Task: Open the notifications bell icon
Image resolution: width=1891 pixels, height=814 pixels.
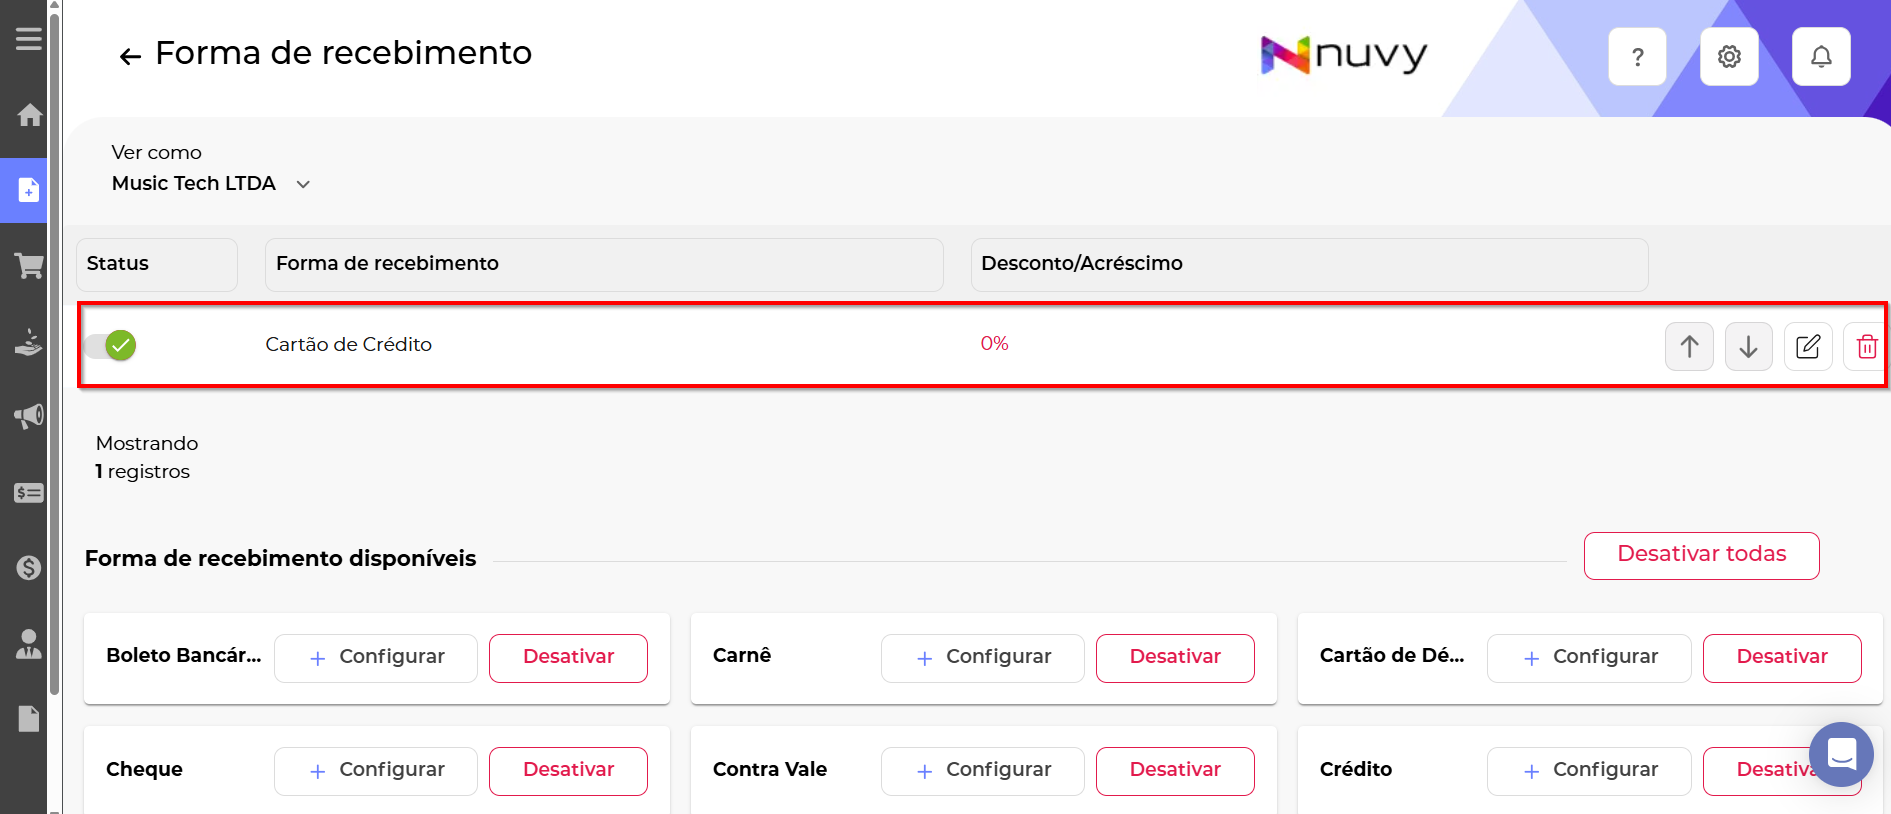Action: (1821, 57)
